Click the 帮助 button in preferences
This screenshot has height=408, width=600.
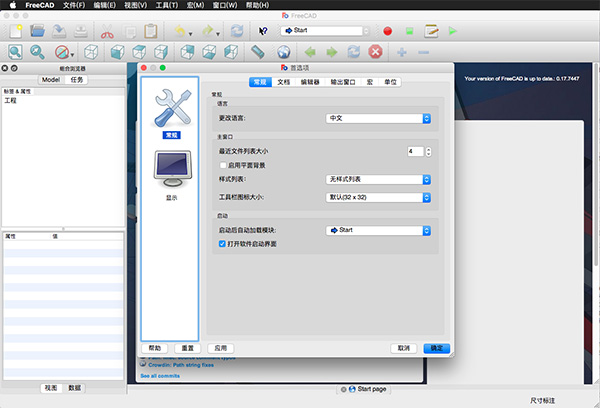click(155, 348)
